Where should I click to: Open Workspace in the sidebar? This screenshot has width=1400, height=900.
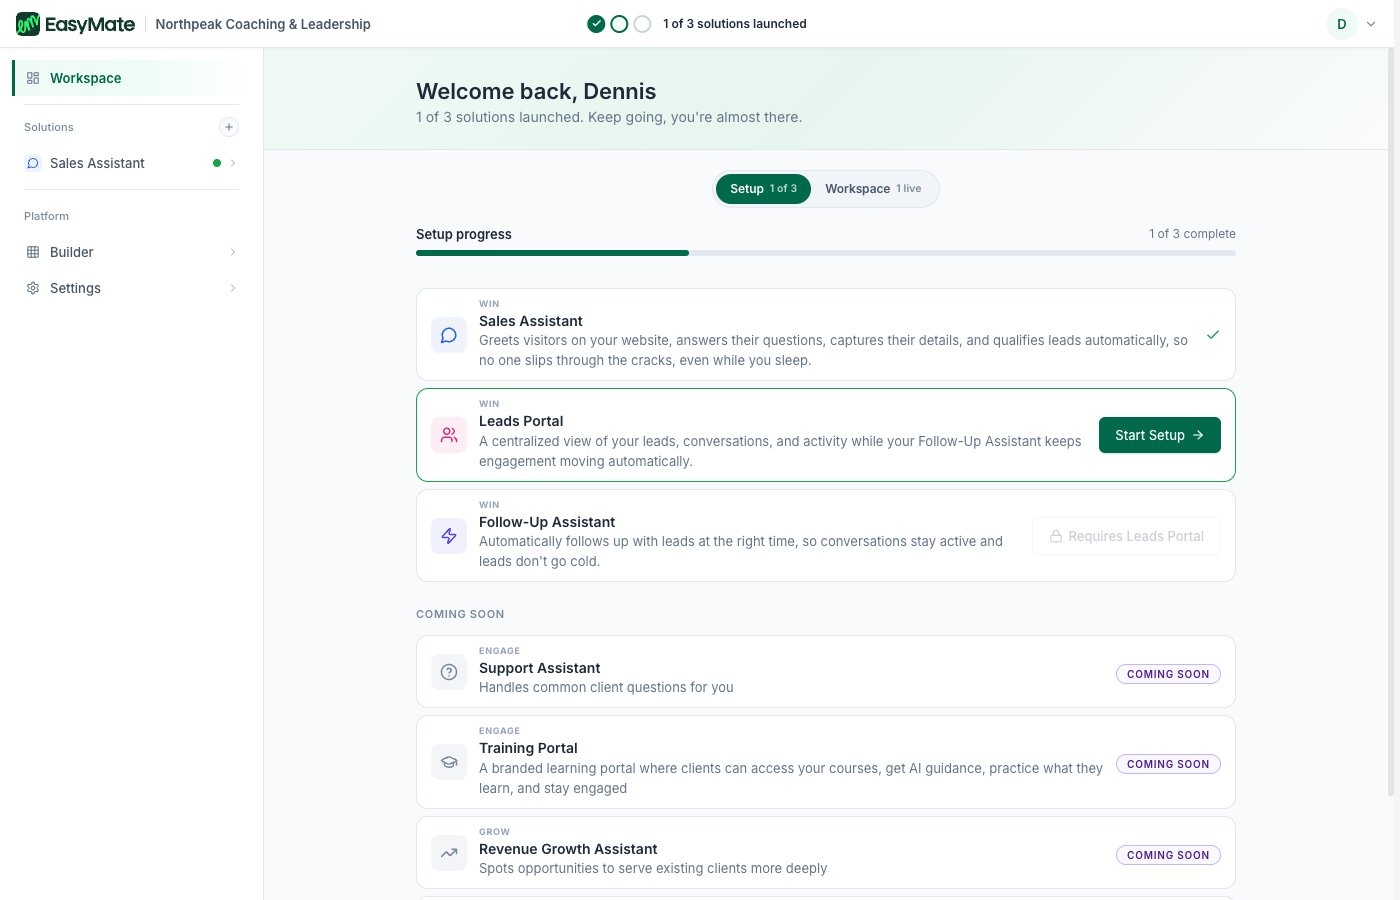[126, 78]
